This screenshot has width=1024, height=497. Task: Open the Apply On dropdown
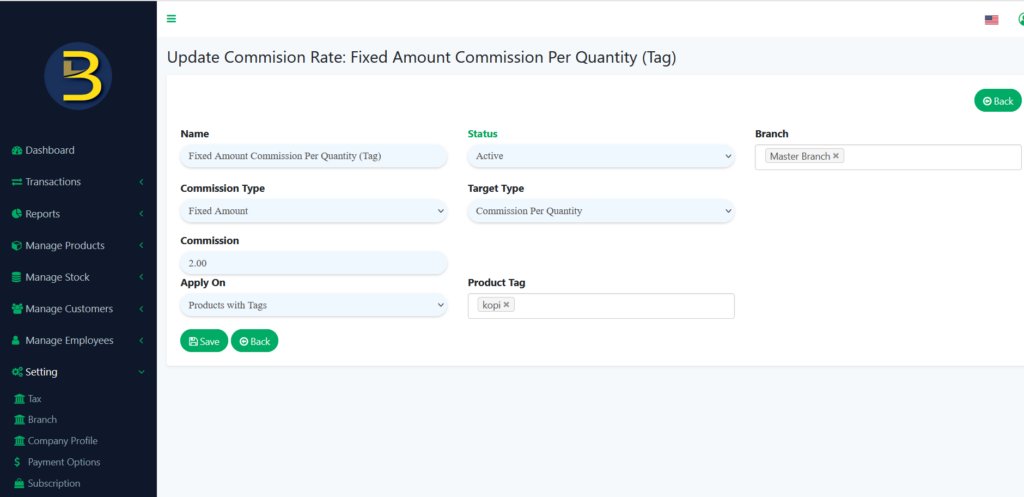[313, 305]
